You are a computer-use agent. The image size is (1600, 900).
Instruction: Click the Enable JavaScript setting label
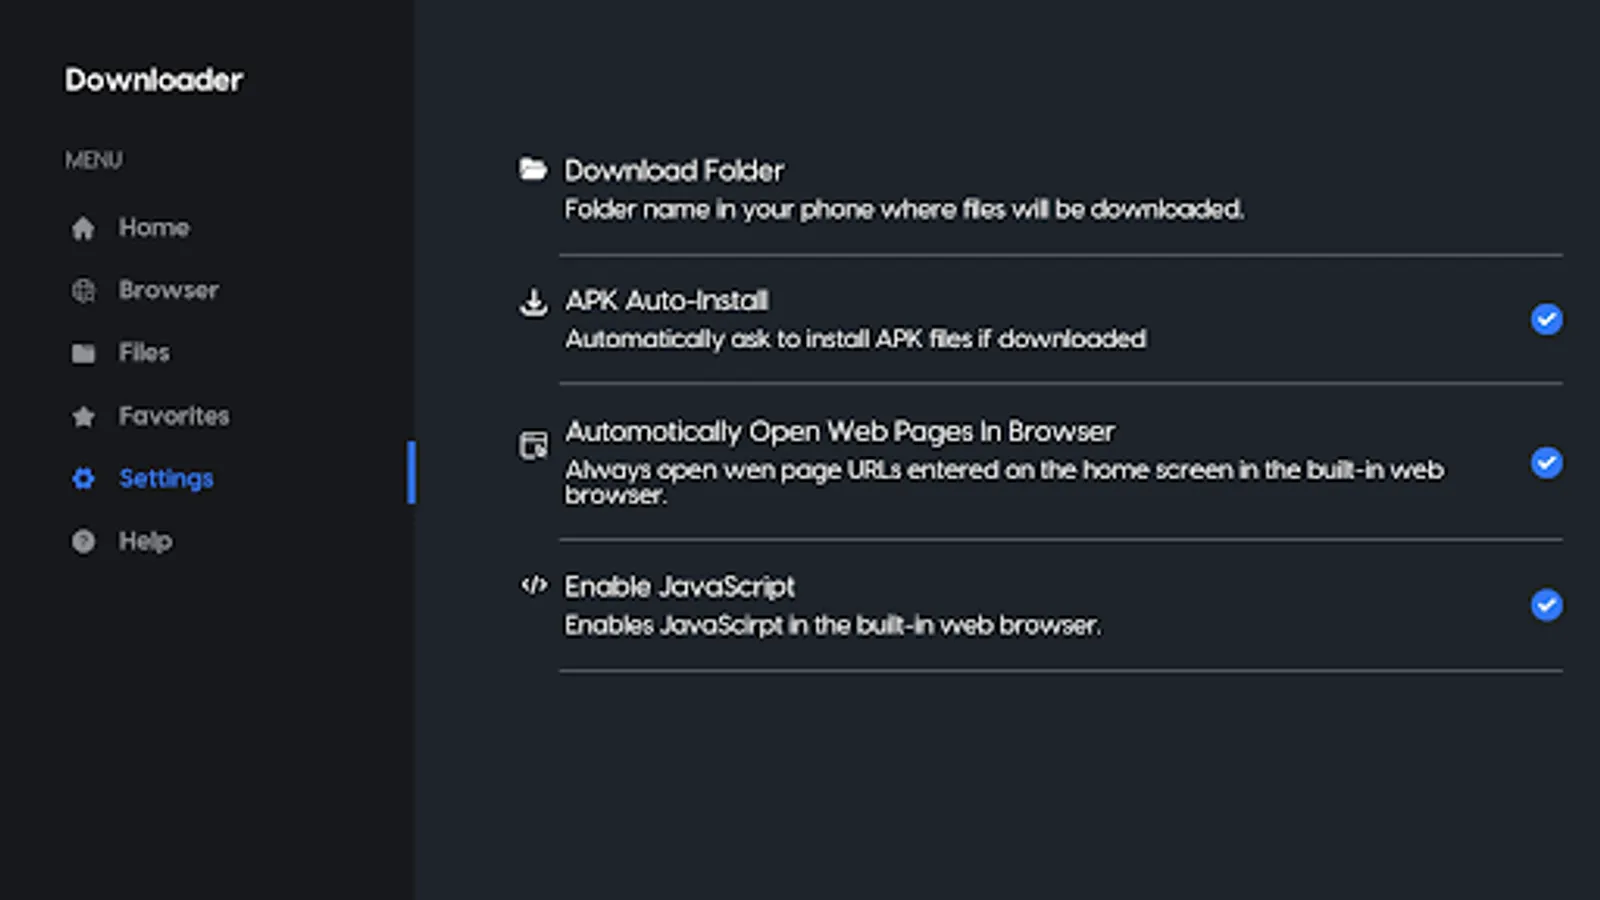680,586
